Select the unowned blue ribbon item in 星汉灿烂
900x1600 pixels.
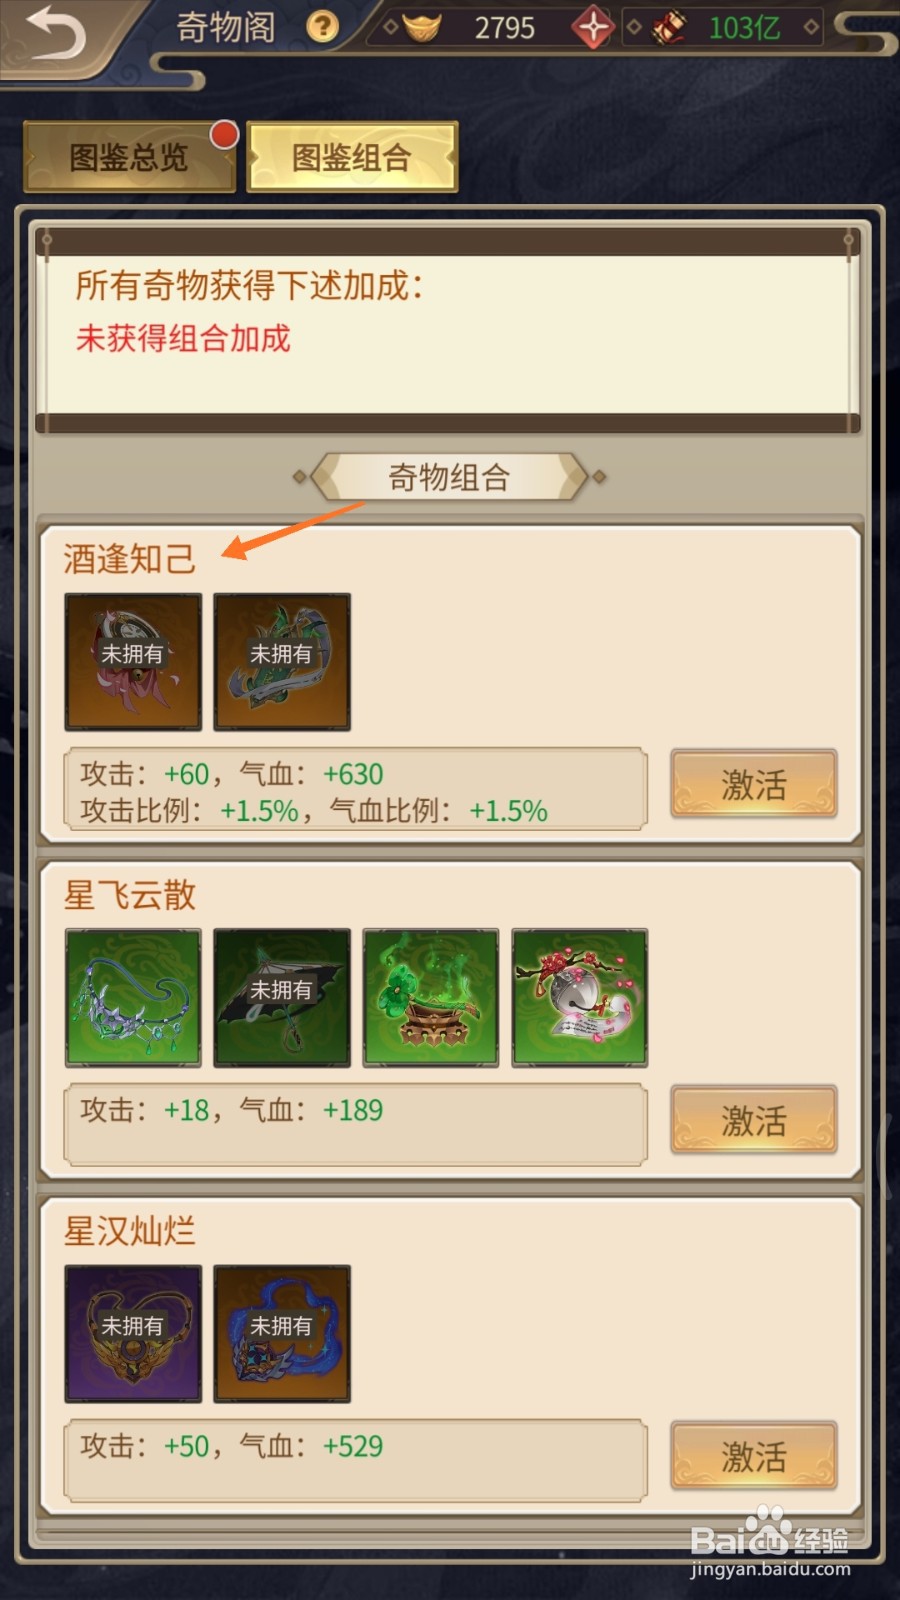click(x=282, y=1334)
